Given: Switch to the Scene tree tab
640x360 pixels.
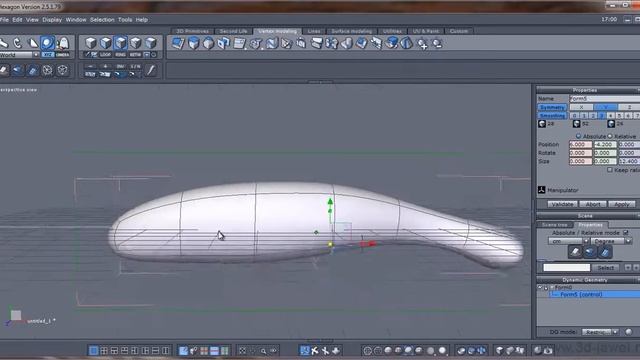Looking at the screenshot, I should 555,225.
